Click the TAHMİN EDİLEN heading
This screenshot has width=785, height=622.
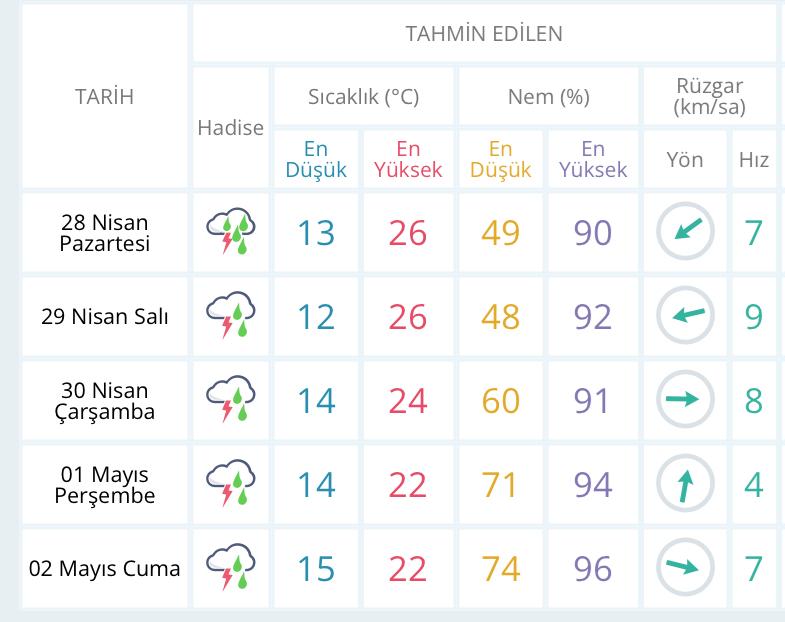pos(484,33)
